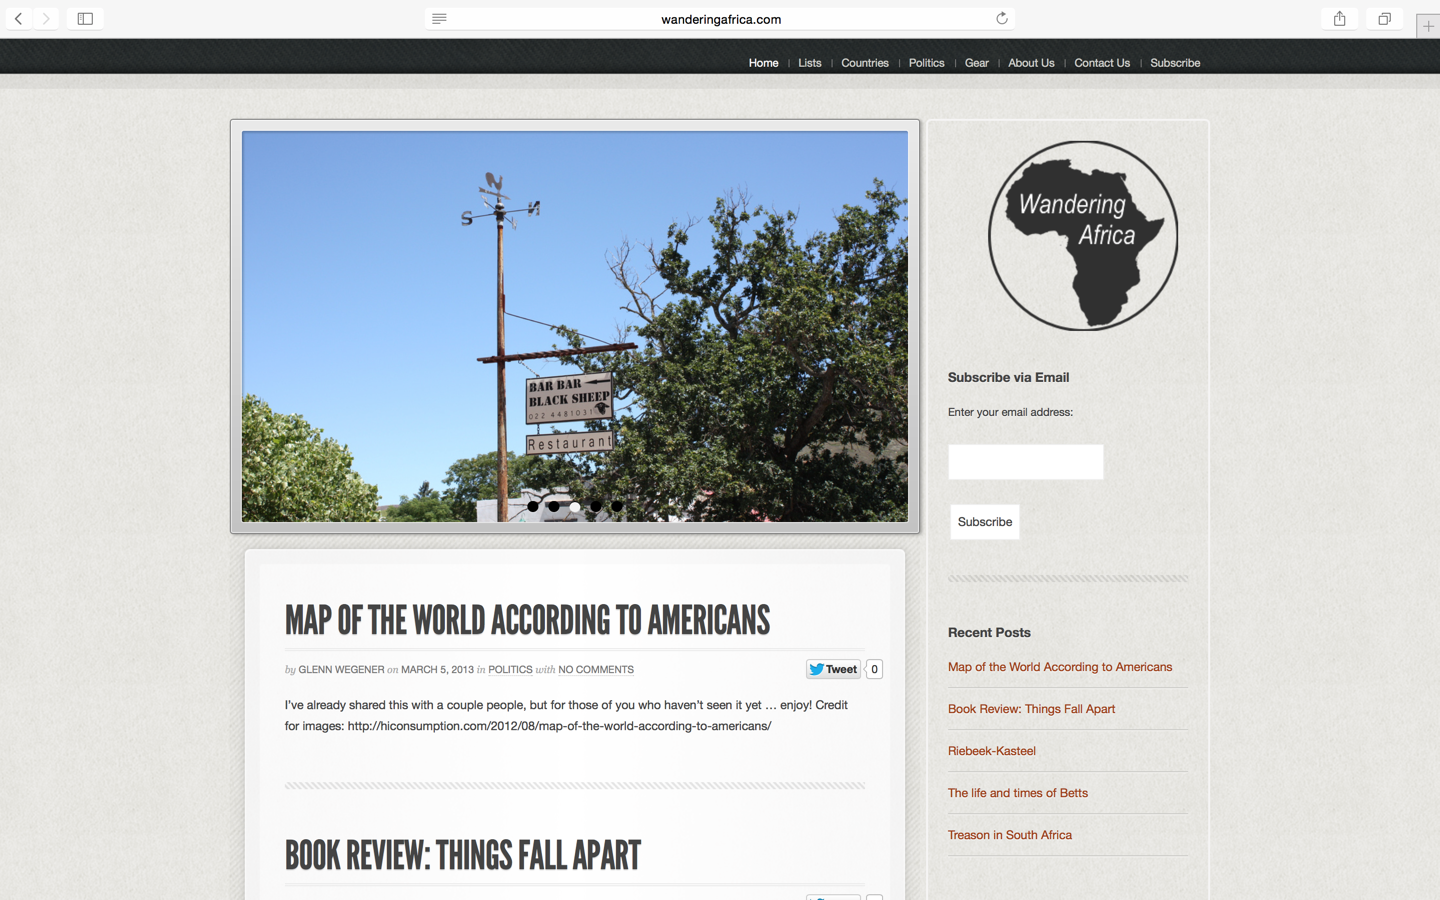Select the last slideshow dot
The width and height of the screenshot is (1440, 900).
tap(617, 507)
